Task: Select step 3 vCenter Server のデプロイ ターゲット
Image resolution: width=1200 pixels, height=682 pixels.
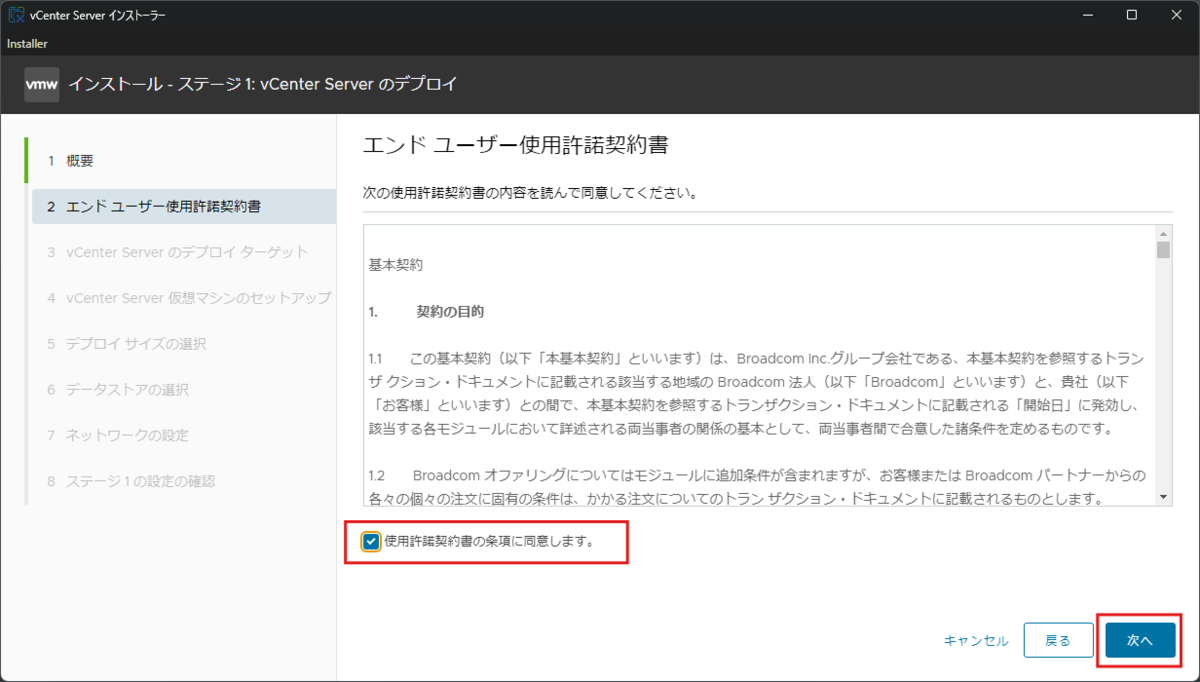Action: click(184, 252)
